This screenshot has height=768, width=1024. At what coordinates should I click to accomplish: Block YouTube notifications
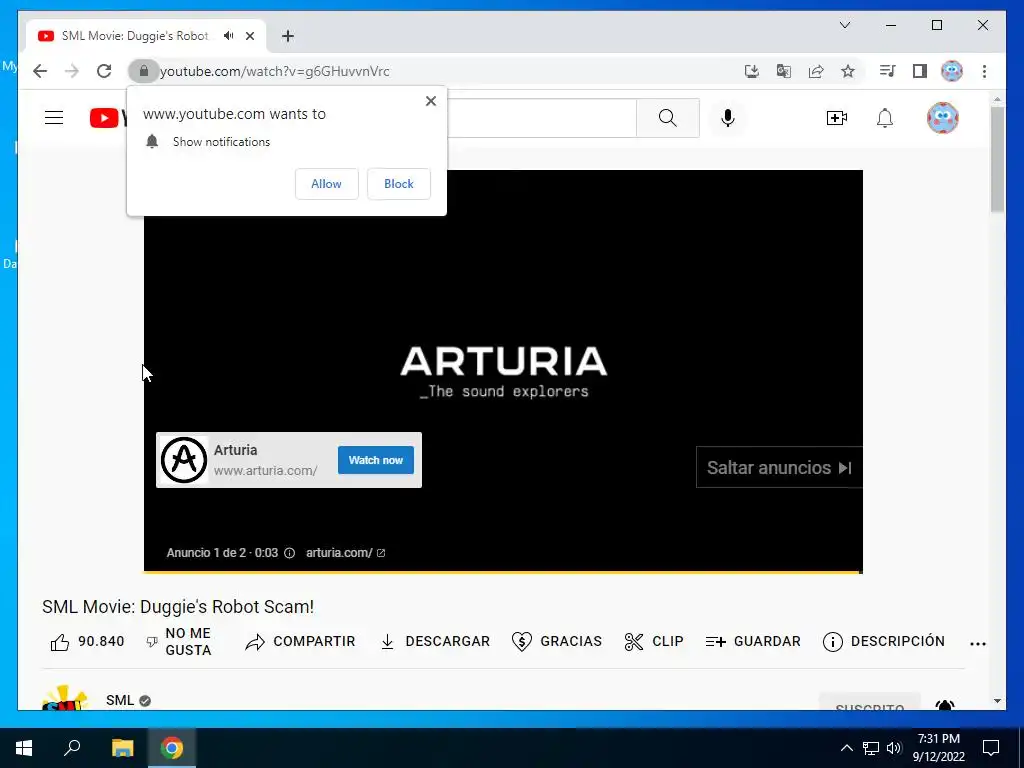(398, 184)
